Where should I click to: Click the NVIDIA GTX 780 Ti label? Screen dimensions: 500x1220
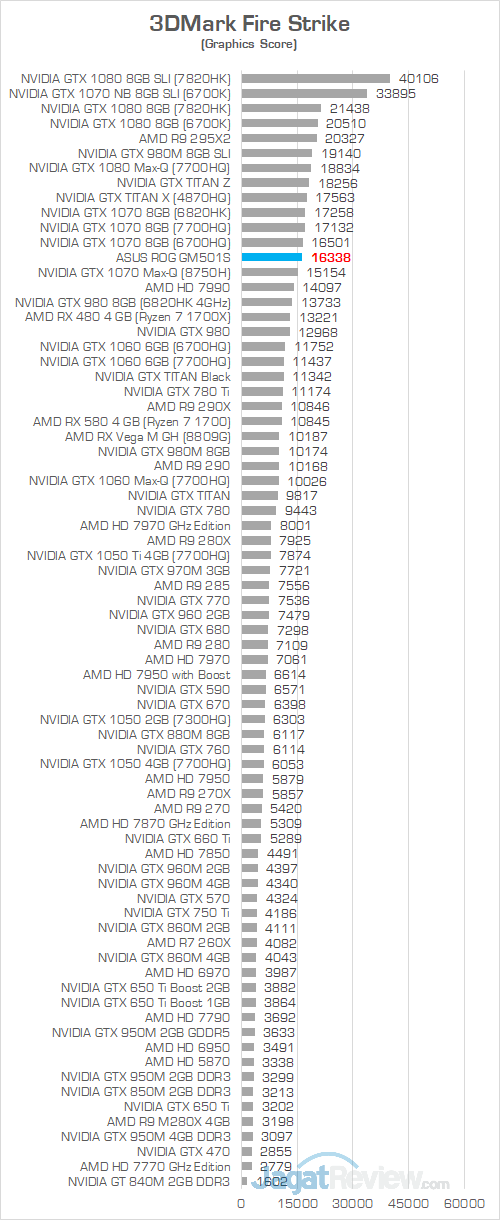tap(177, 391)
